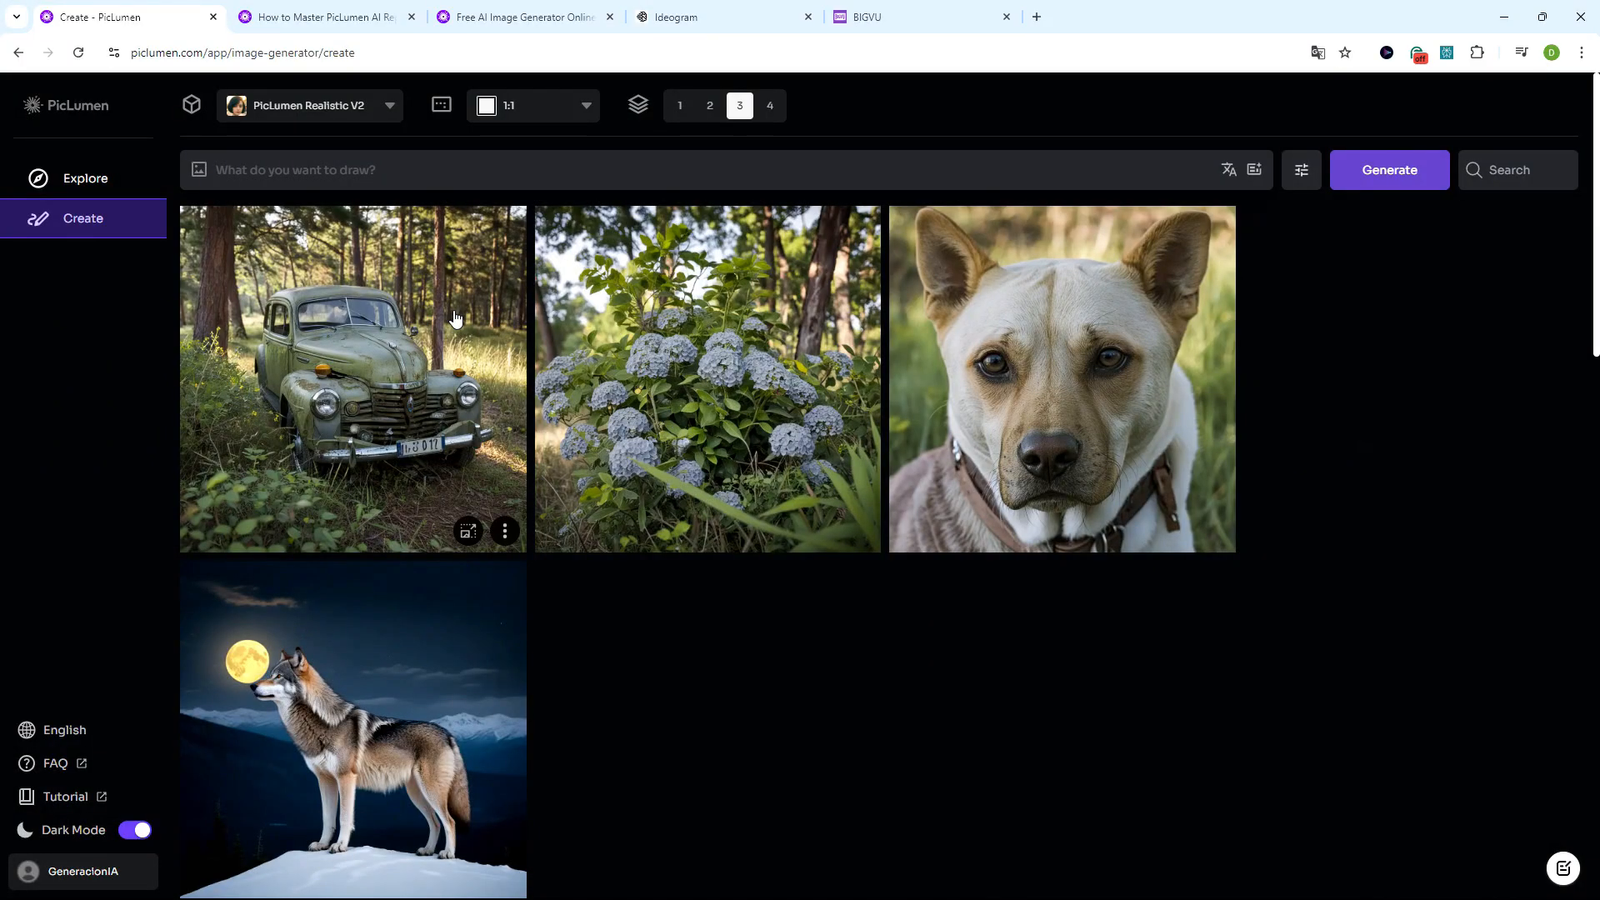Click the image edit icon on car image
1600x900 pixels.
click(468, 531)
